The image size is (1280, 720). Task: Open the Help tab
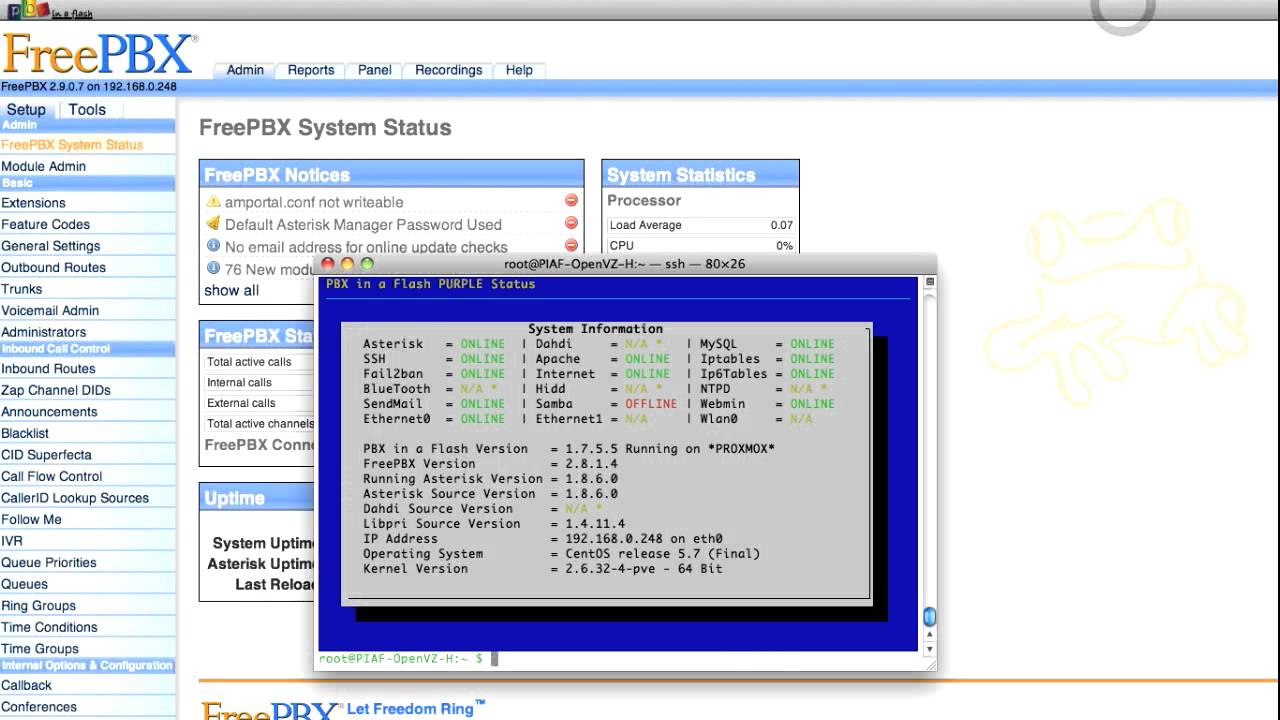point(519,70)
